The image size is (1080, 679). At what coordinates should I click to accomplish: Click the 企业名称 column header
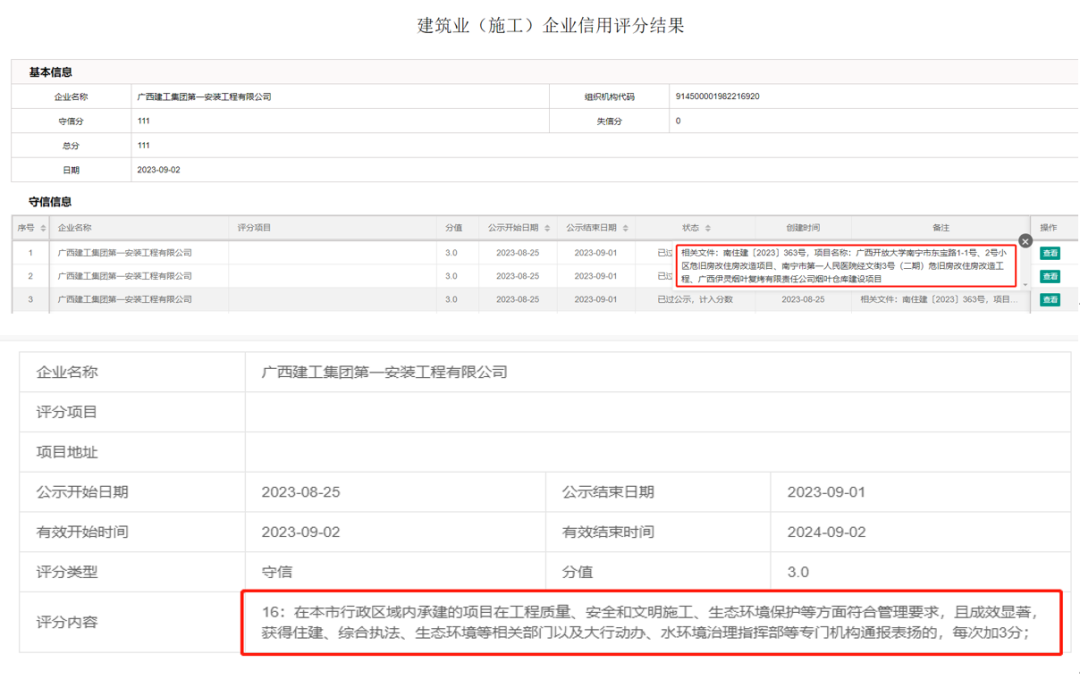[x=74, y=228]
